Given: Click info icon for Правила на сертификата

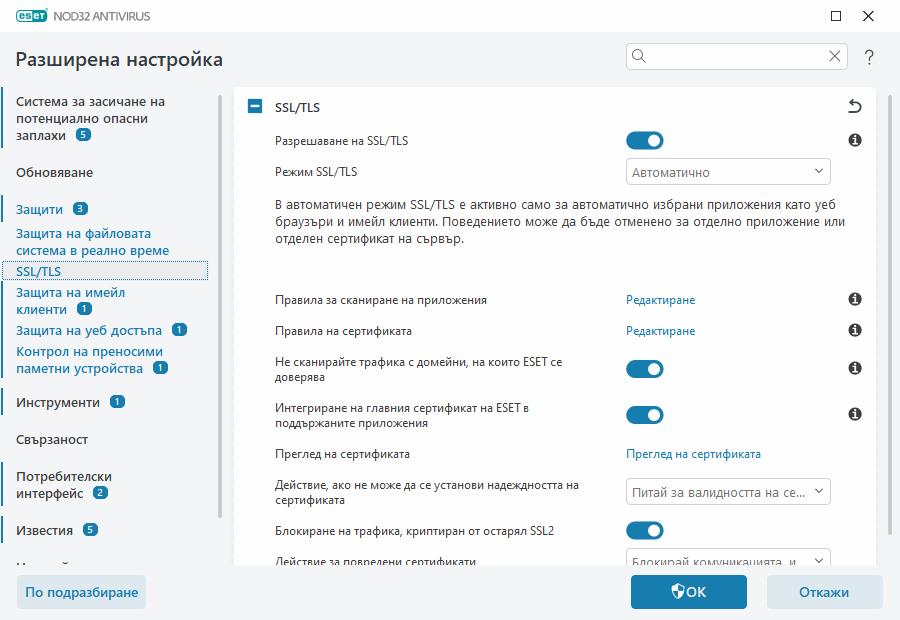Looking at the screenshot, I should [x=855, y=329].
